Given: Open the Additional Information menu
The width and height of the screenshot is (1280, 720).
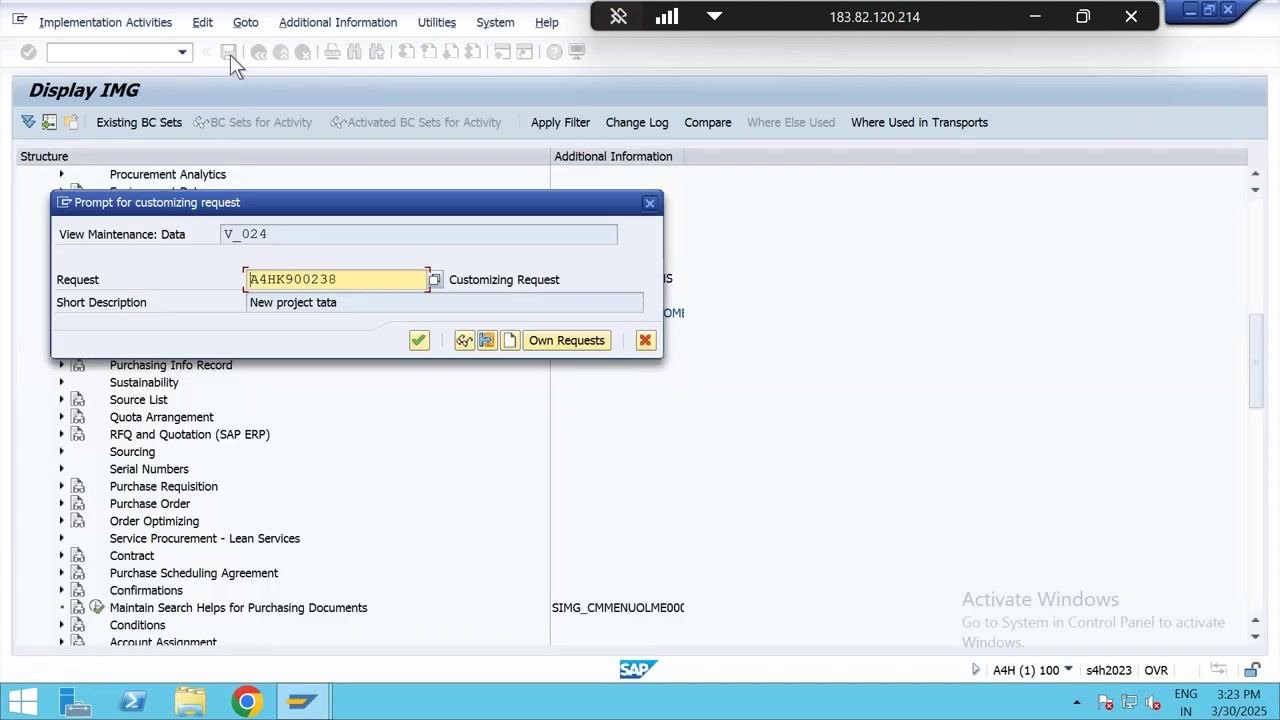Looking at the screenshot, I should pos(338,22).
